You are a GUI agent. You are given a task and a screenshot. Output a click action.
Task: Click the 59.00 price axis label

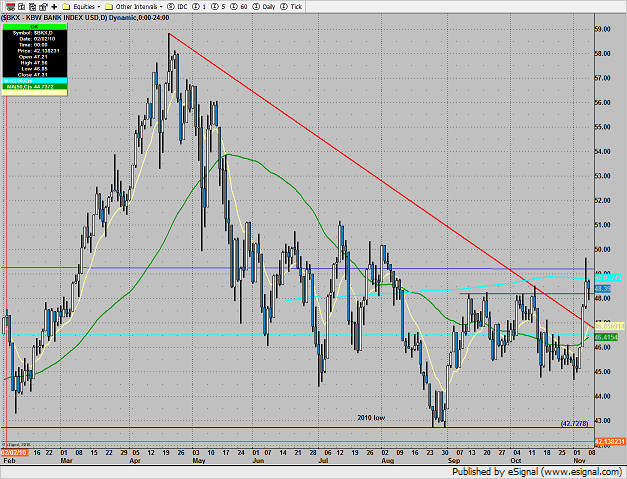click(603, 29)
